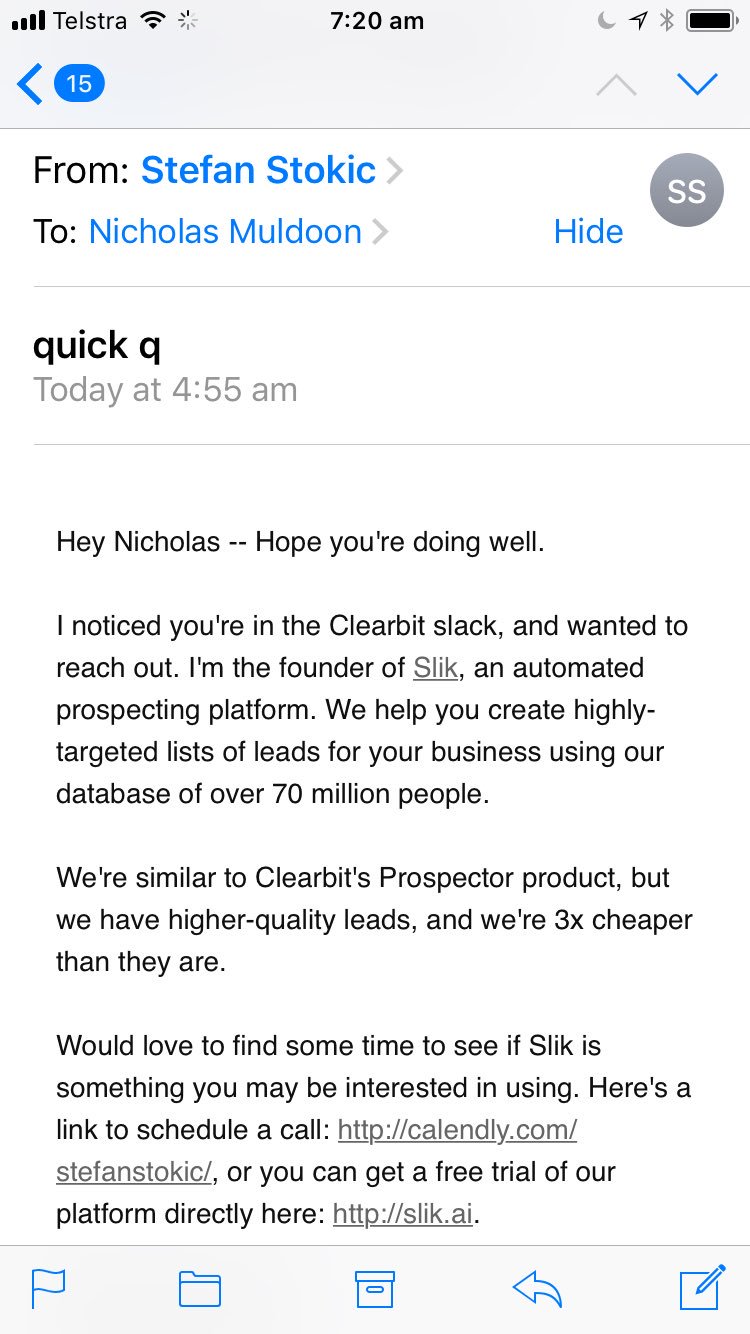The image size is (750, 1334).
Task: Open sender Stefan Stokic contact details
Action: [257, 171]
